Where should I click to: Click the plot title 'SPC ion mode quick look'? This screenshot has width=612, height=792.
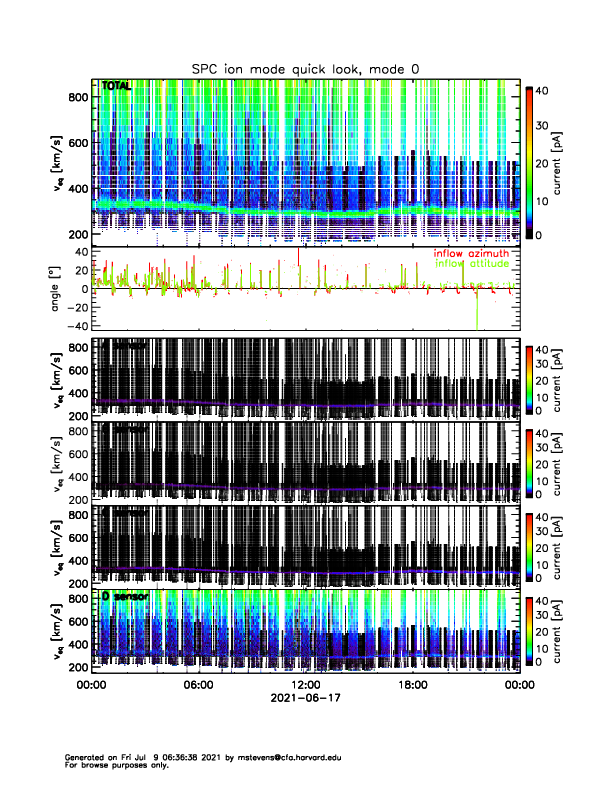[x=305, y=68]
